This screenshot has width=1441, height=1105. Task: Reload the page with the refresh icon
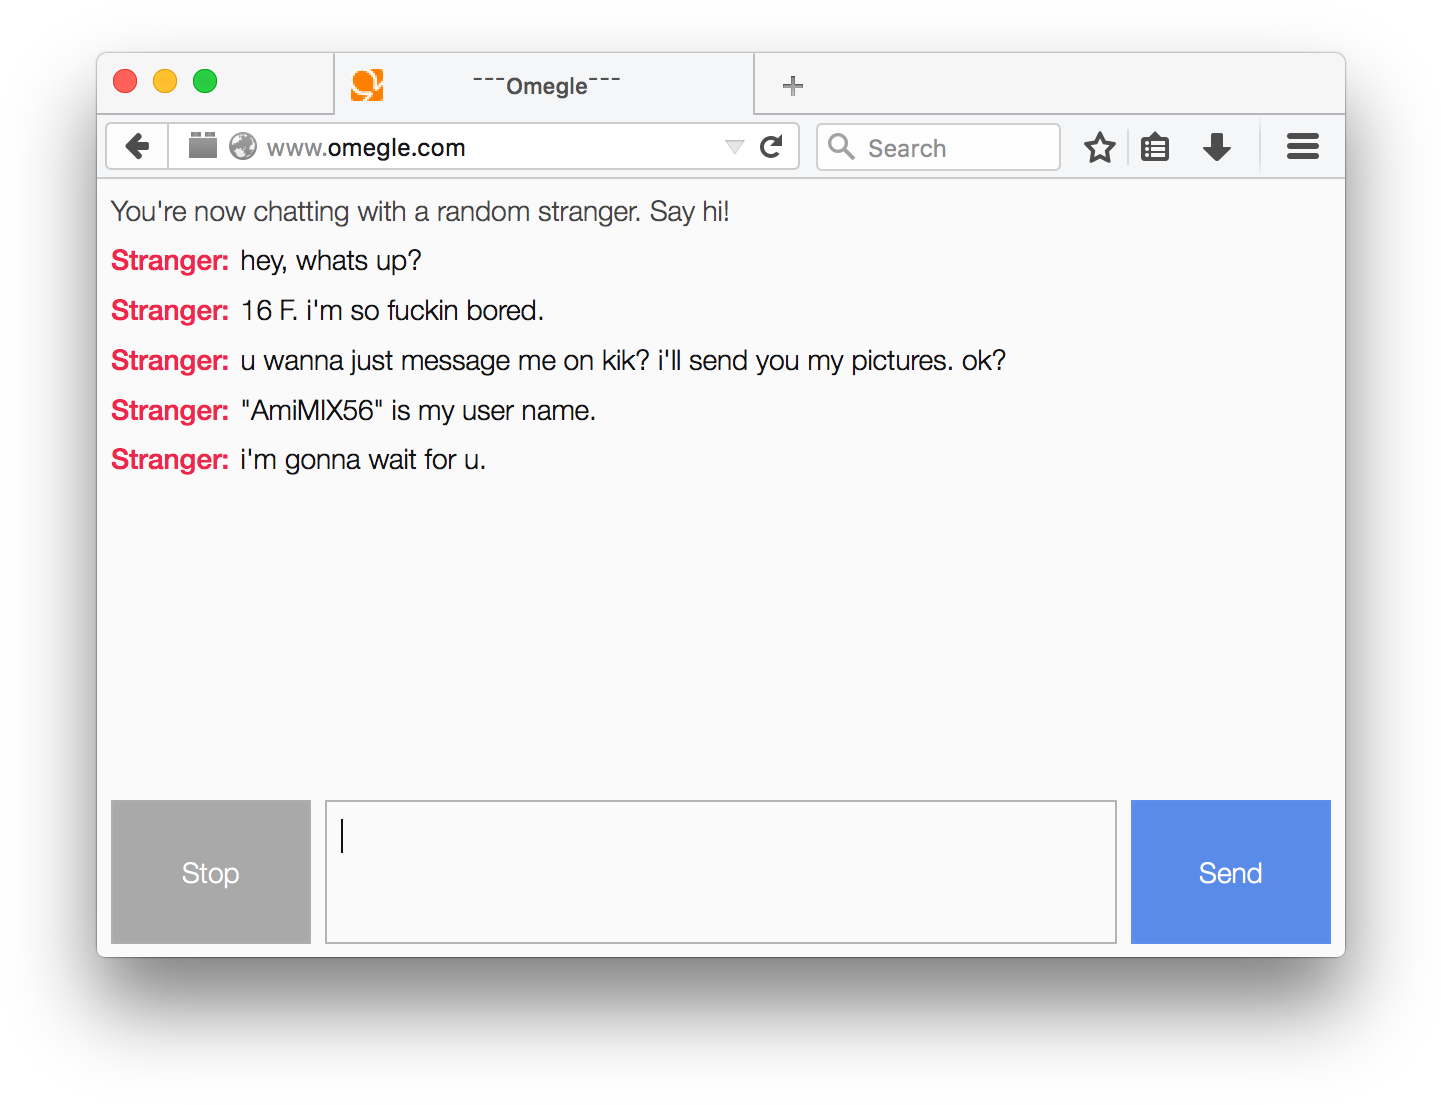771,147
